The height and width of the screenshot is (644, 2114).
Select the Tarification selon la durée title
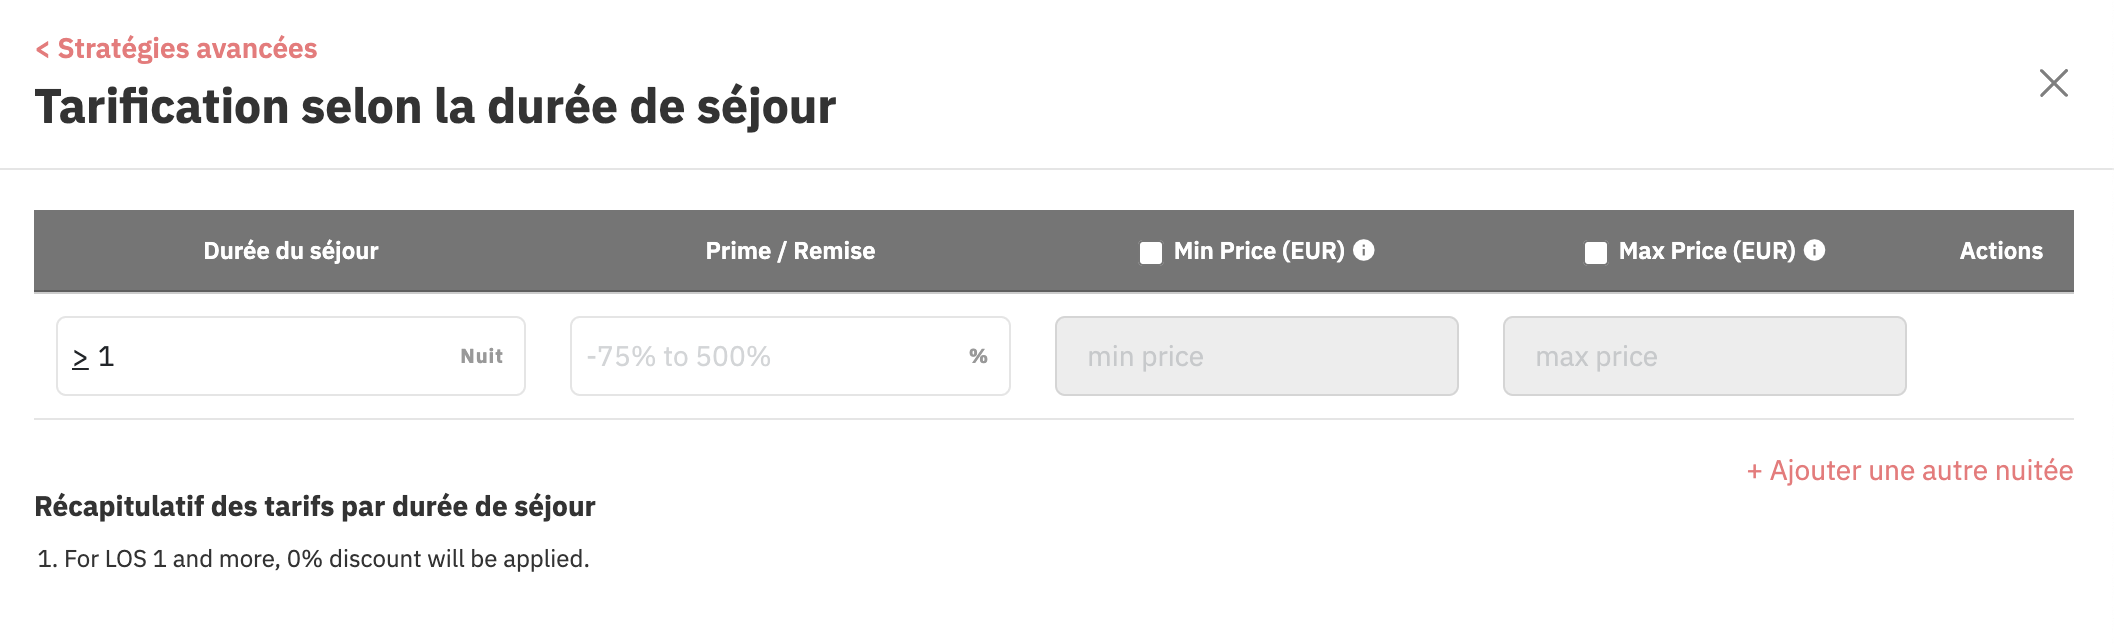435,108
